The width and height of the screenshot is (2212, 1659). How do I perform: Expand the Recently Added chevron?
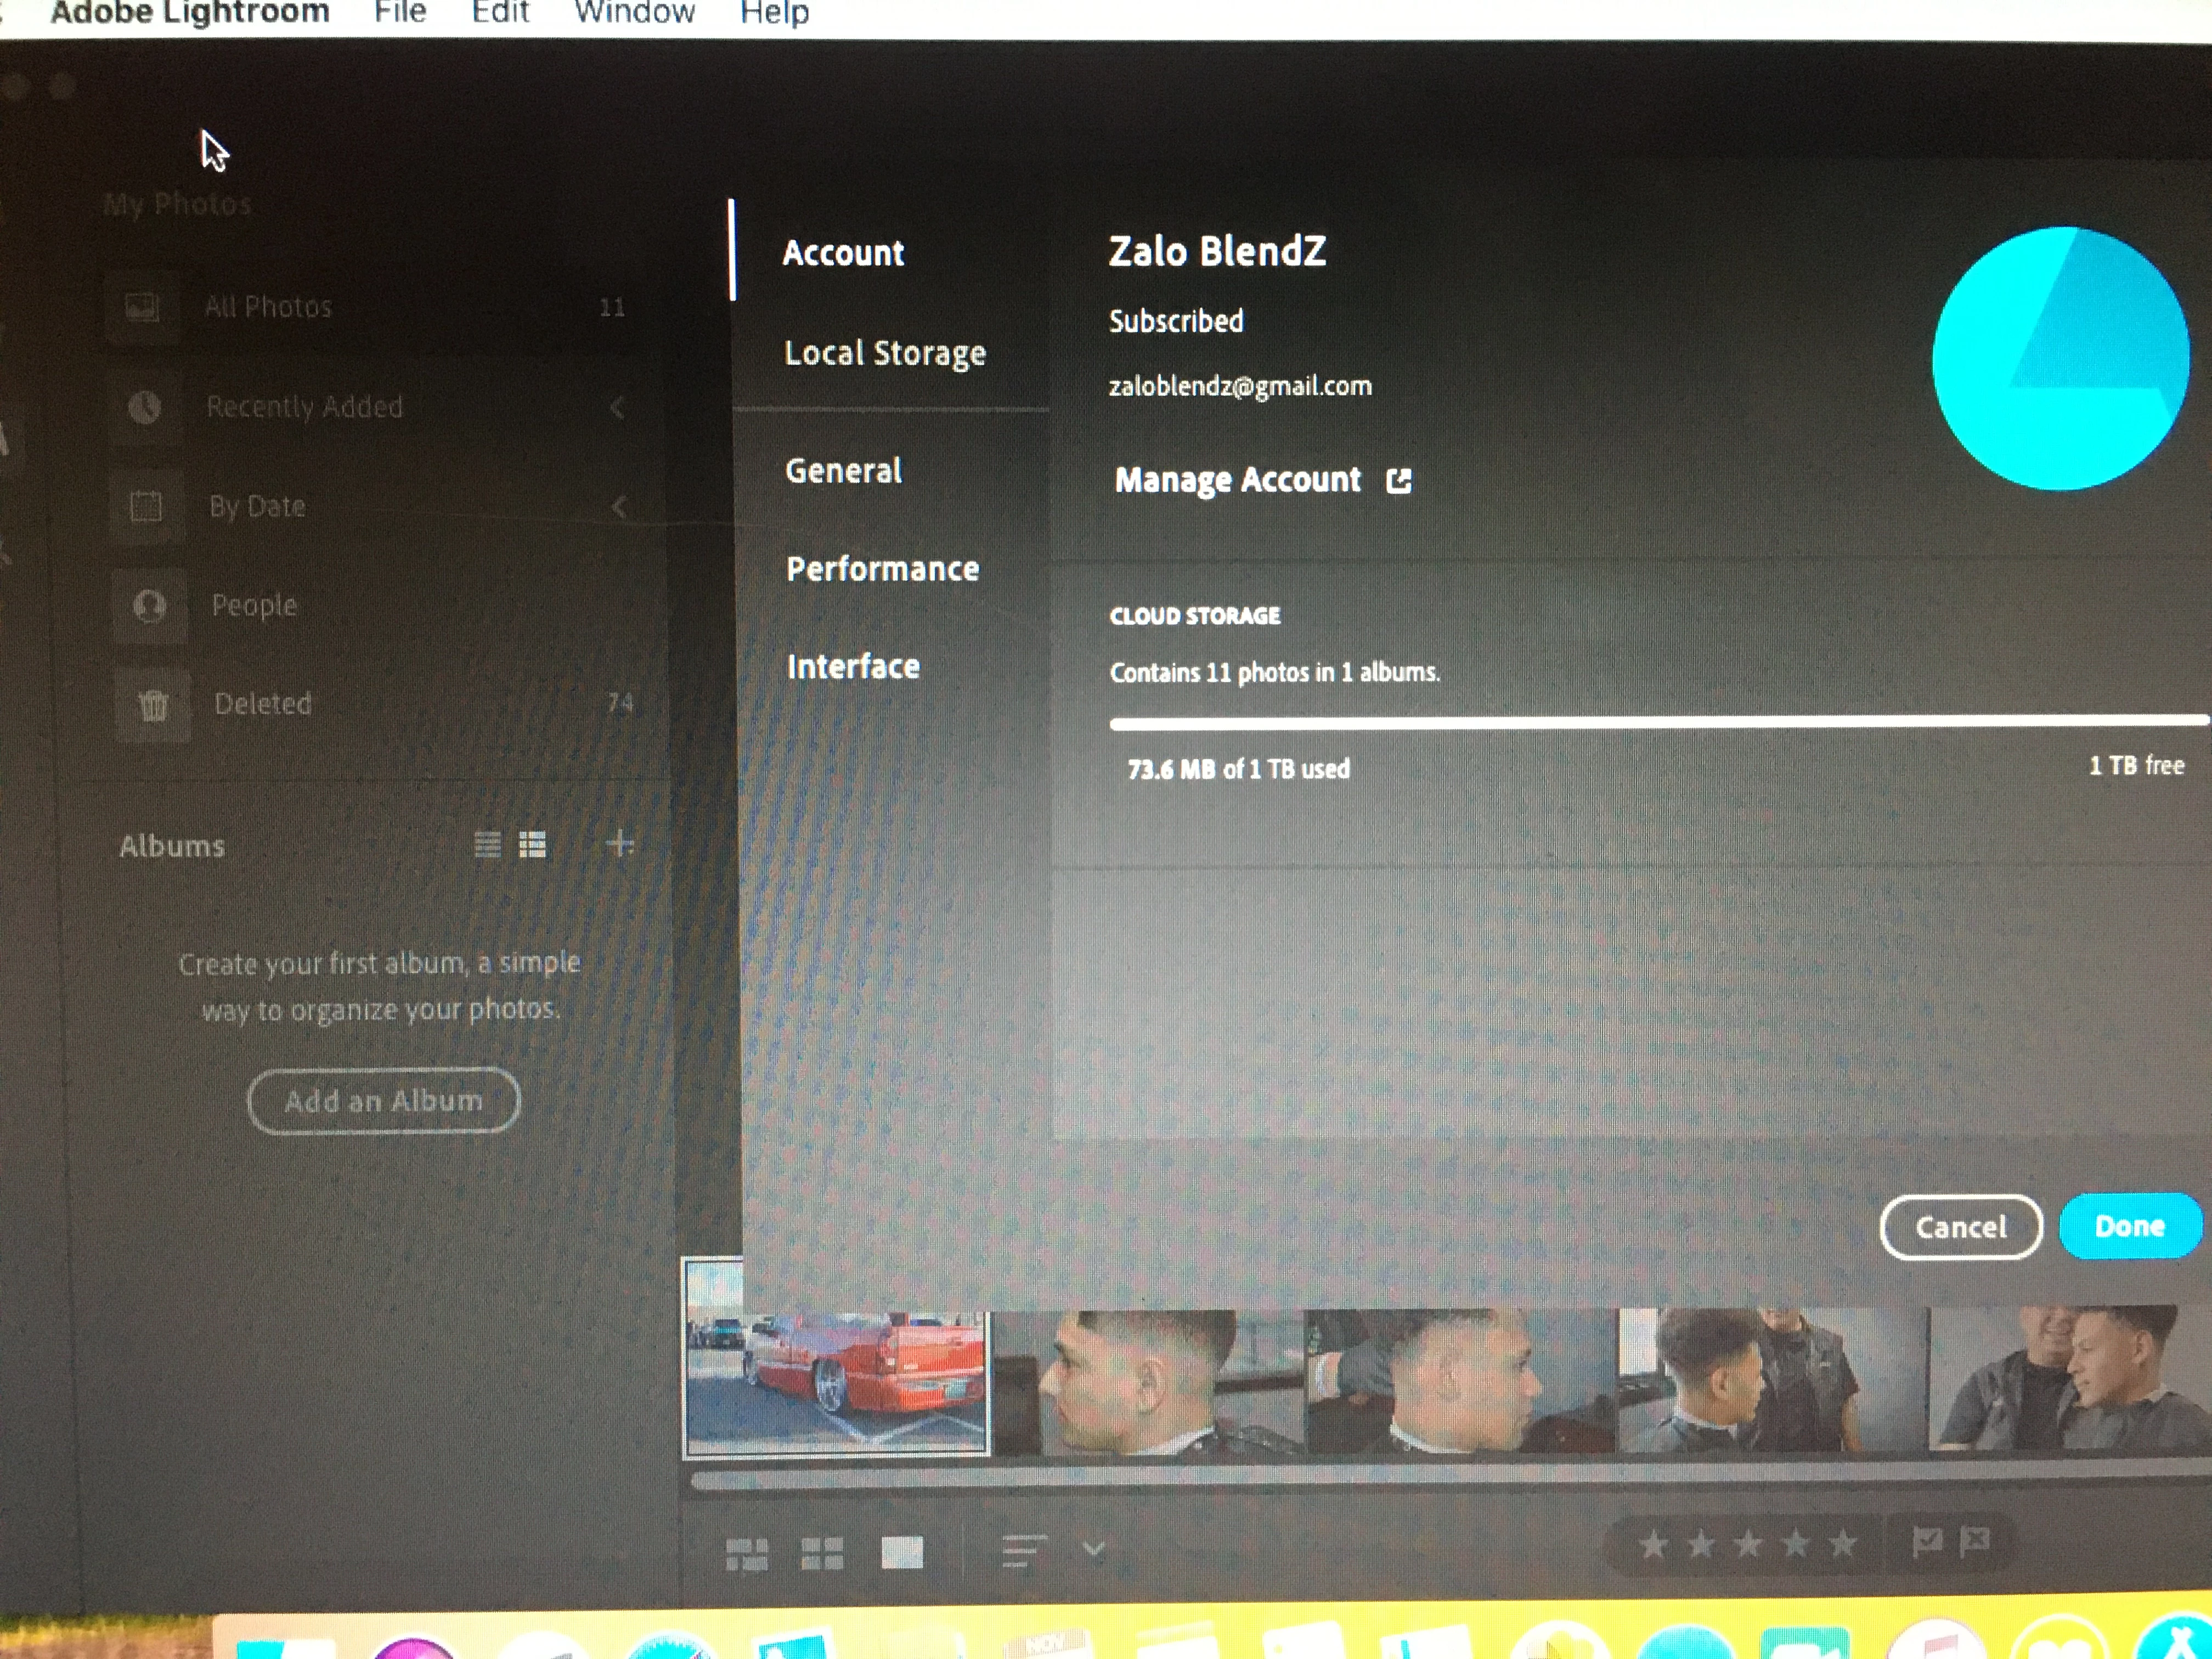click(x=618, y=407)
